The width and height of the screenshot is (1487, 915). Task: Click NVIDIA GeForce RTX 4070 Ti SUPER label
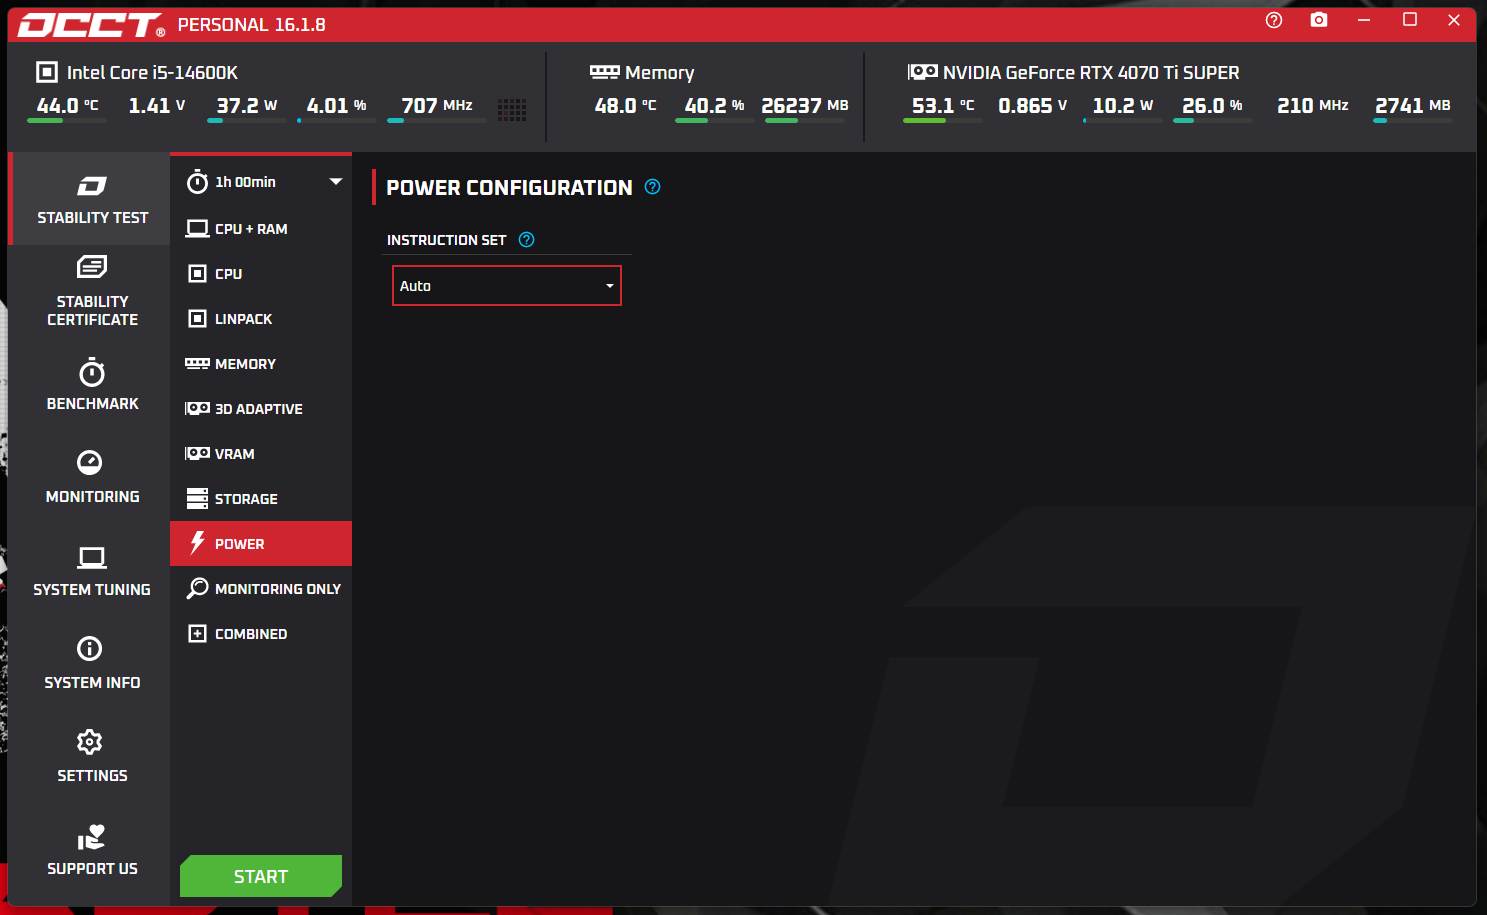point(1091,73)
